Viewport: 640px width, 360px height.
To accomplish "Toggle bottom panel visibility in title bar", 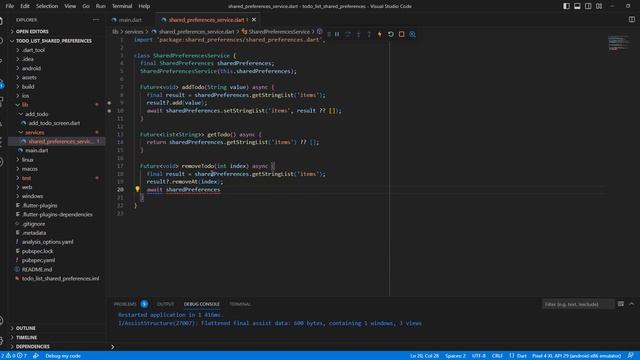I will tap(577, 6).
